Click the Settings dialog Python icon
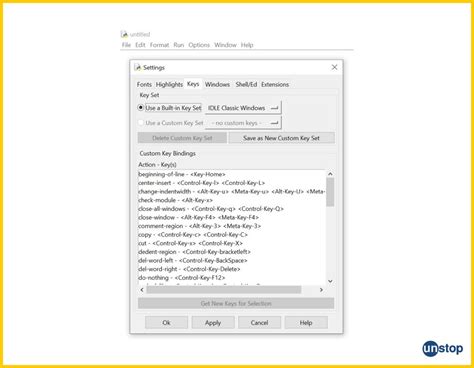Screen dimensions: 474x368 pos(138,67)
